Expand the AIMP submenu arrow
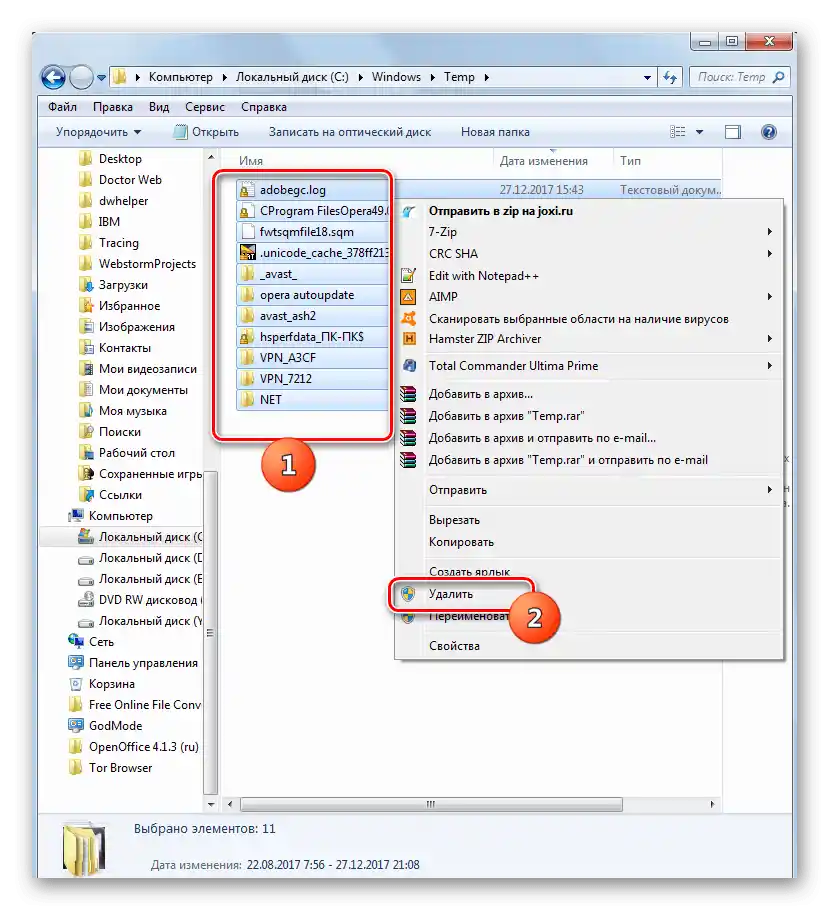Viewport: 829px width, 910px height. [x=770, y=297]
